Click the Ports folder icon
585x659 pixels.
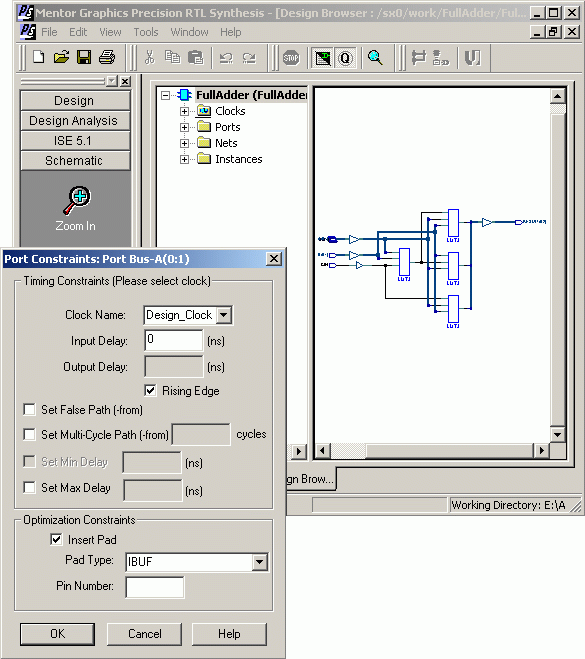click(204, 127)
